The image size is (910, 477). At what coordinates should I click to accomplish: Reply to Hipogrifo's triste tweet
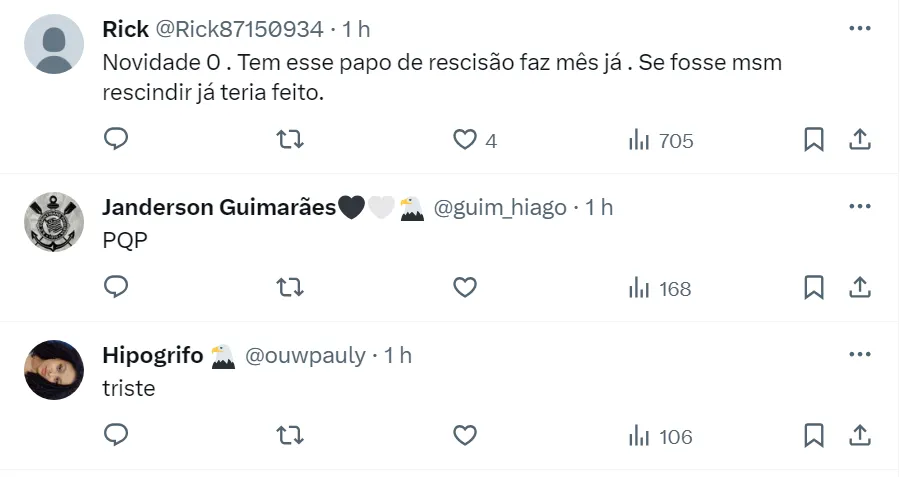click(116, 436)
